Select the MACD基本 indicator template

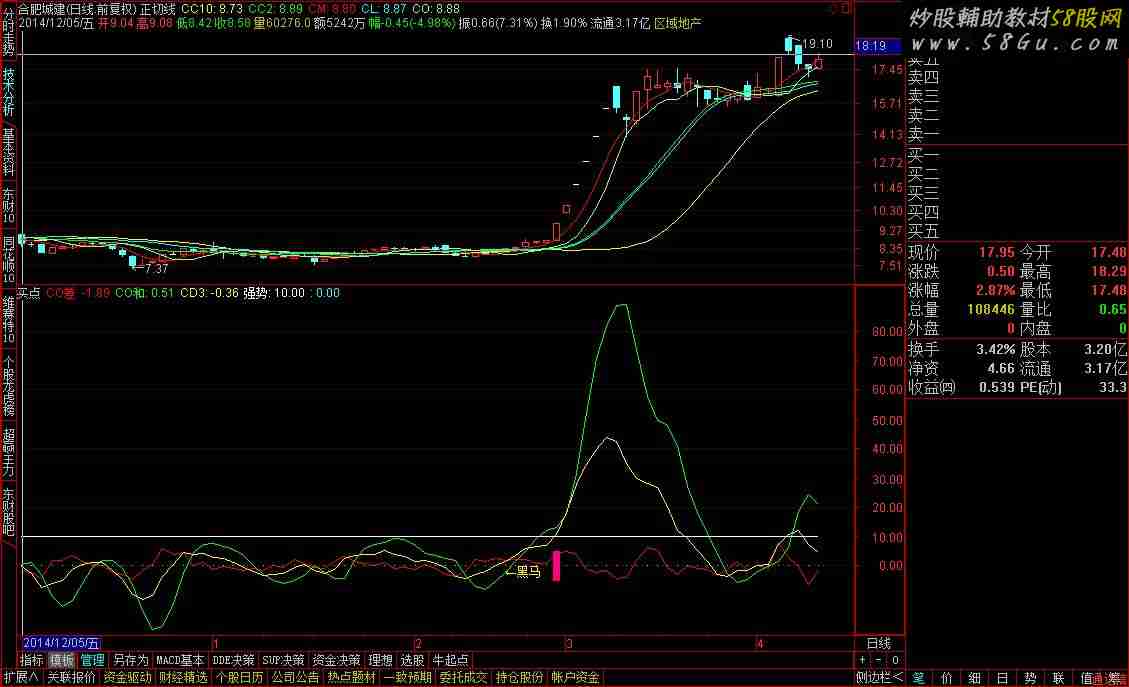pyautogui.click(x=180, y=660)
